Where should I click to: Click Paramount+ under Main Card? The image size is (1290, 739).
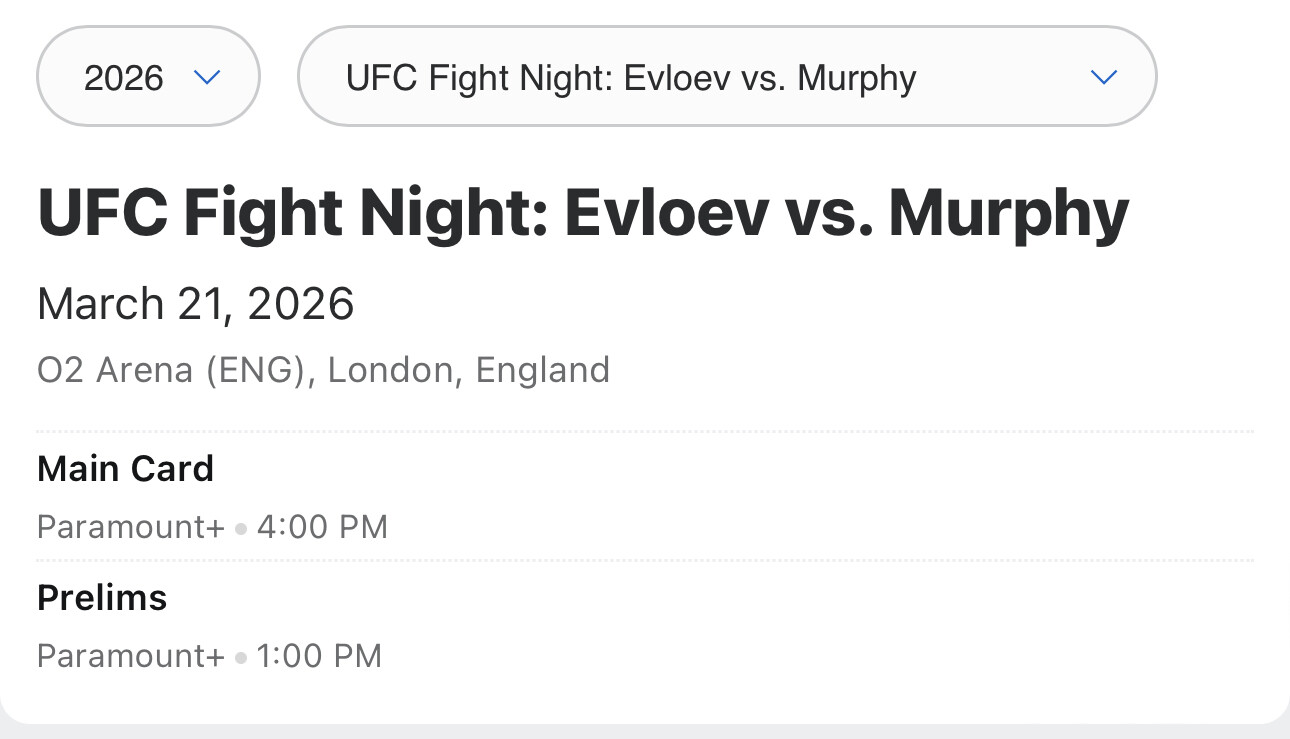click(131, 527)
